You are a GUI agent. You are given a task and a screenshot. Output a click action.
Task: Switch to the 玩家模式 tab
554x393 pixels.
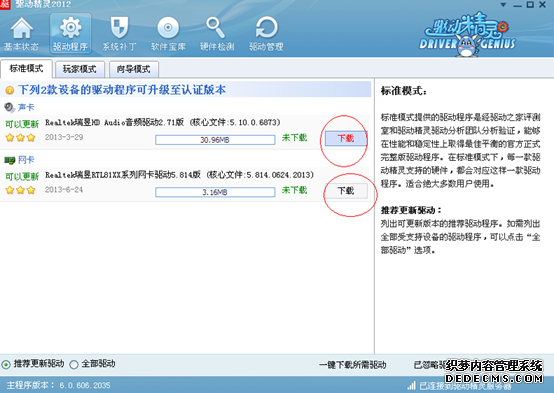[x=80, y=69]
